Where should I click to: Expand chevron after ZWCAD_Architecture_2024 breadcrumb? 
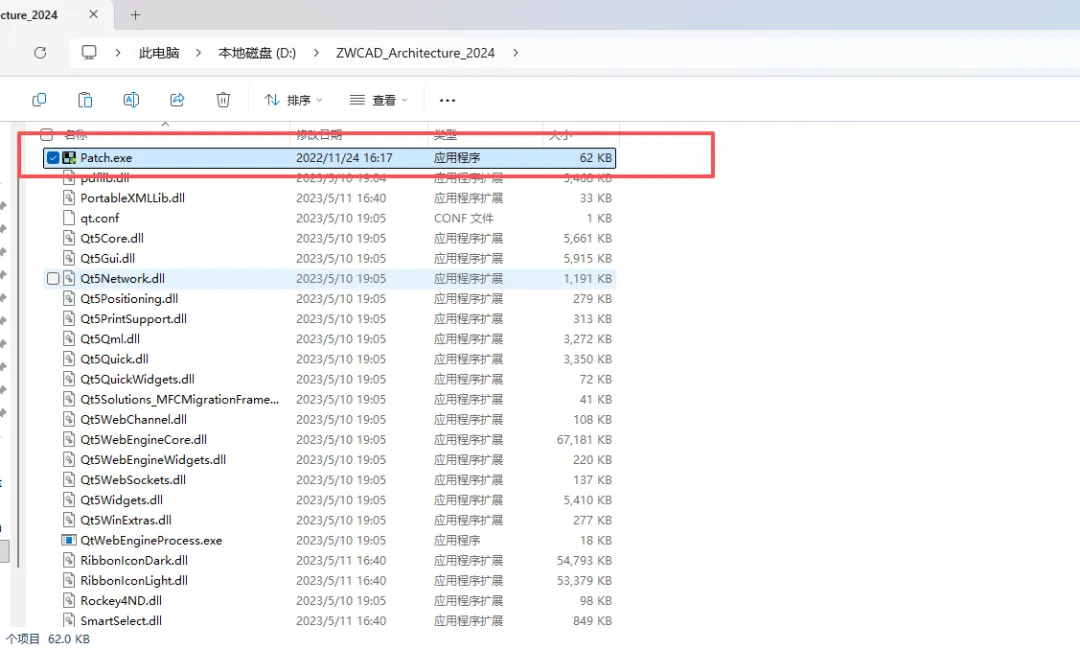click(x=515, y=53)
